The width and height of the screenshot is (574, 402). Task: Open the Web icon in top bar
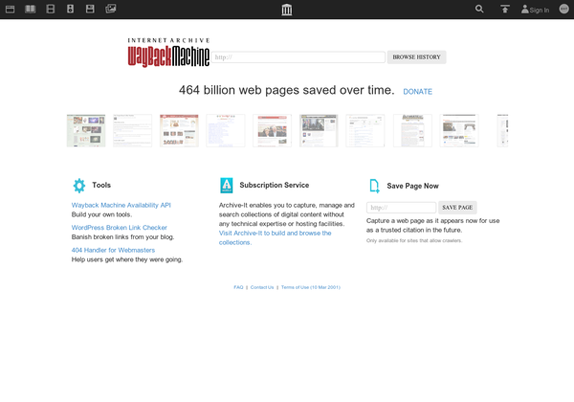pyautogui.click(x=10, y=9)
